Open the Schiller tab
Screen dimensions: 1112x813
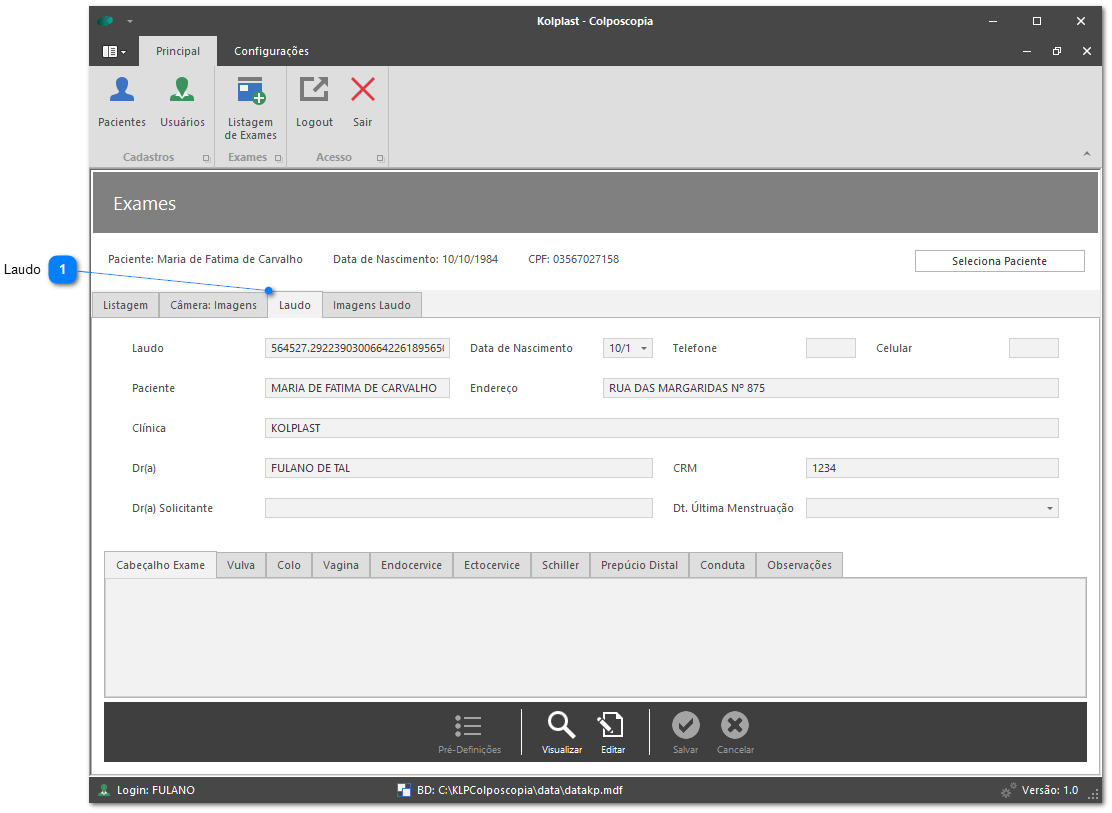click(560, 565)
